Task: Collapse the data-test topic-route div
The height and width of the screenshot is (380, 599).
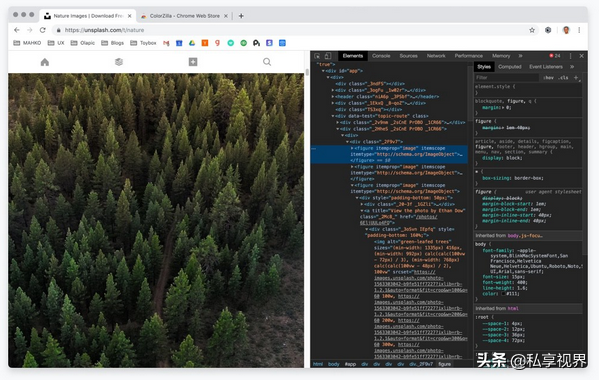Action: pyautogui.click(x=333, y=116)
